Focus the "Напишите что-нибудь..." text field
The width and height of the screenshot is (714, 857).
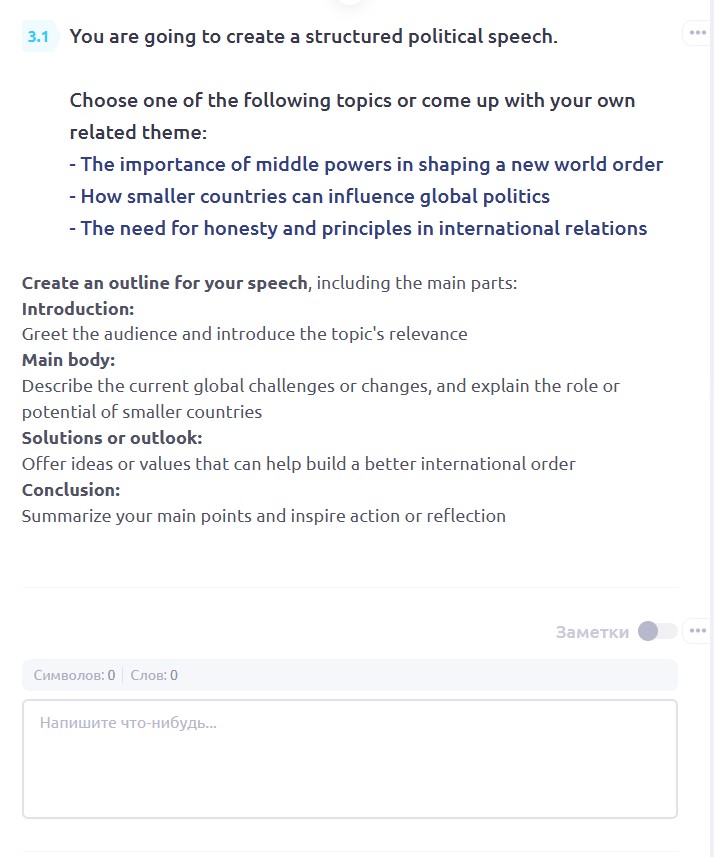(349, 758)
